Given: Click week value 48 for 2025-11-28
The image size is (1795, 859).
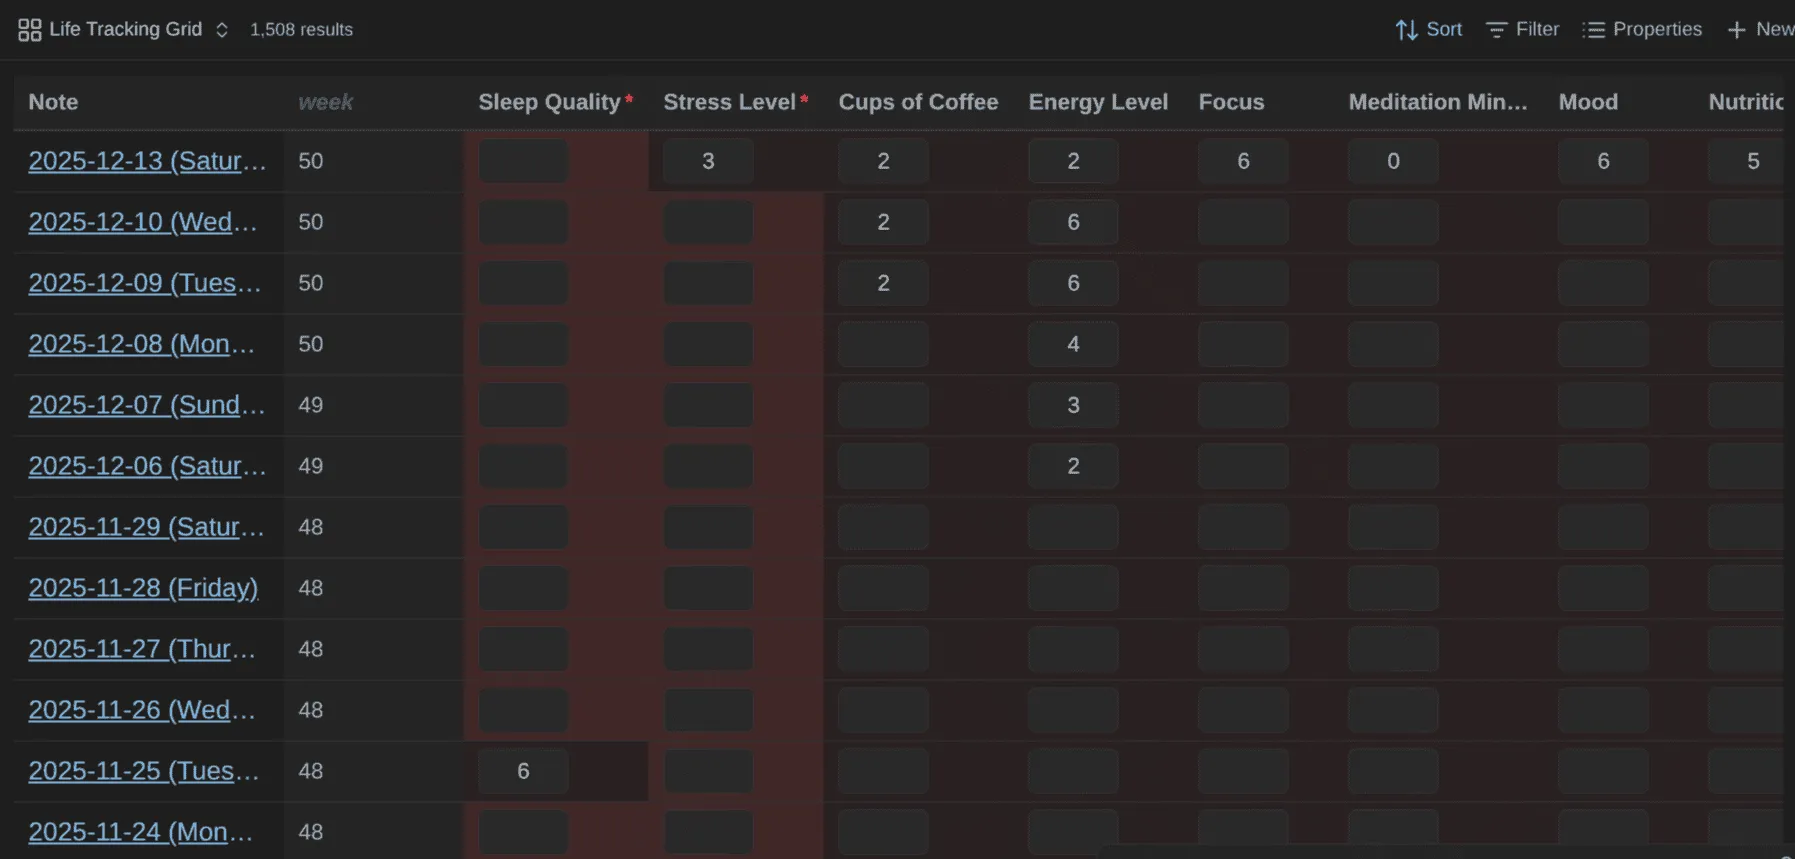Looking at the screenshot, I should [311, 588].
